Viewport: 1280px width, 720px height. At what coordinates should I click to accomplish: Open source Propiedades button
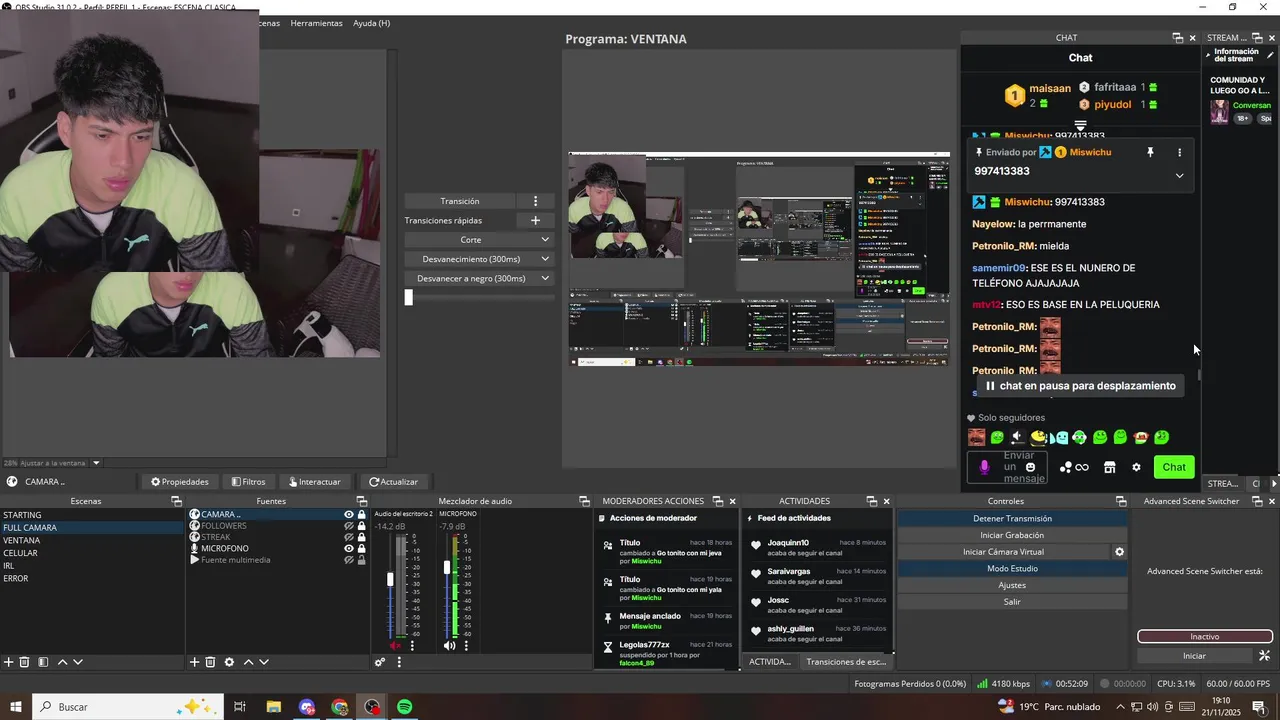pyautogui.click(x=180, y=482)
